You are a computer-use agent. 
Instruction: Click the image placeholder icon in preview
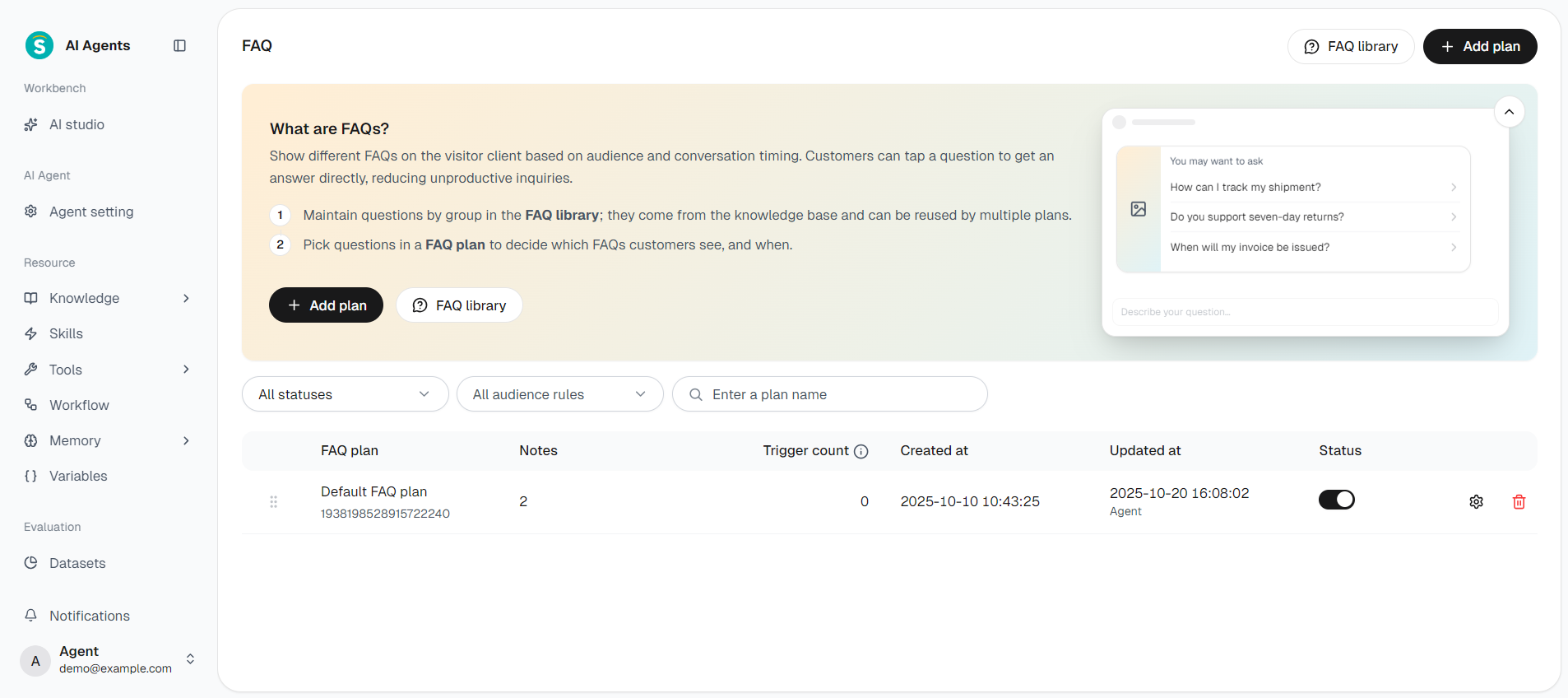pyautogui.click(x=1138, y=209)
